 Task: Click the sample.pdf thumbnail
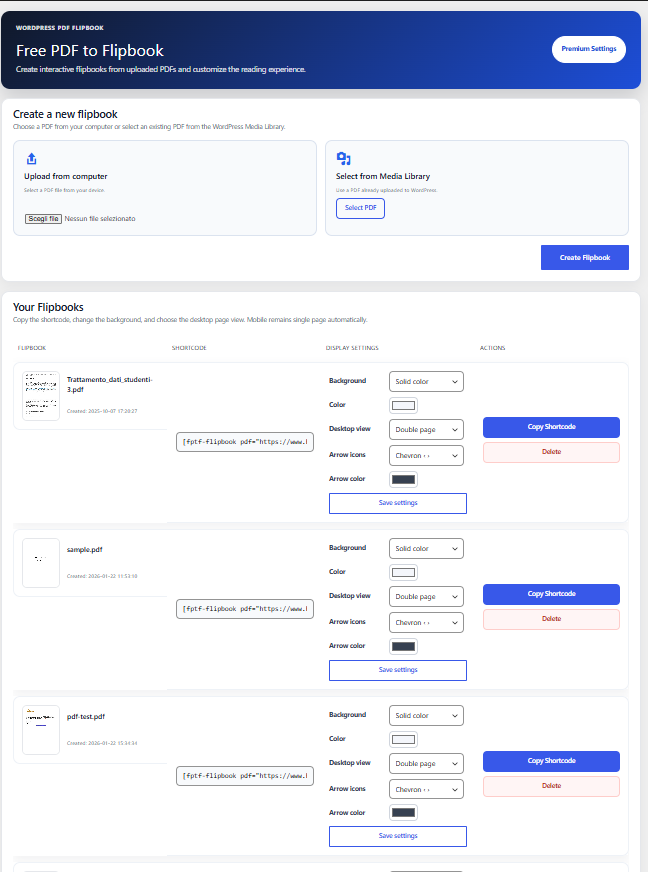point(41,563)
